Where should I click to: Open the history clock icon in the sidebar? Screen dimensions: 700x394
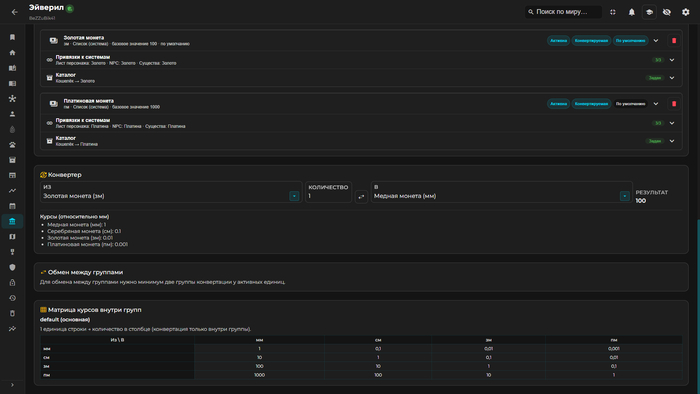(x=12, y=298)
